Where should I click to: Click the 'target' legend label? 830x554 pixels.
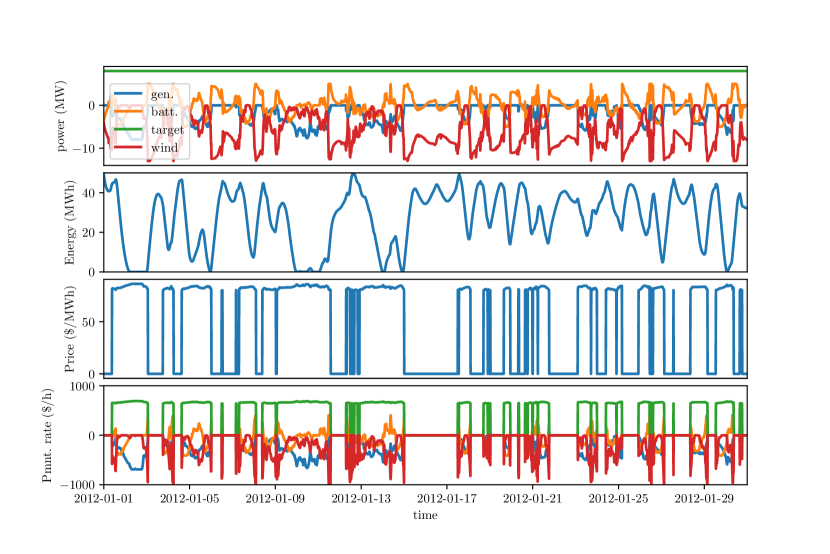coord(167,130)
